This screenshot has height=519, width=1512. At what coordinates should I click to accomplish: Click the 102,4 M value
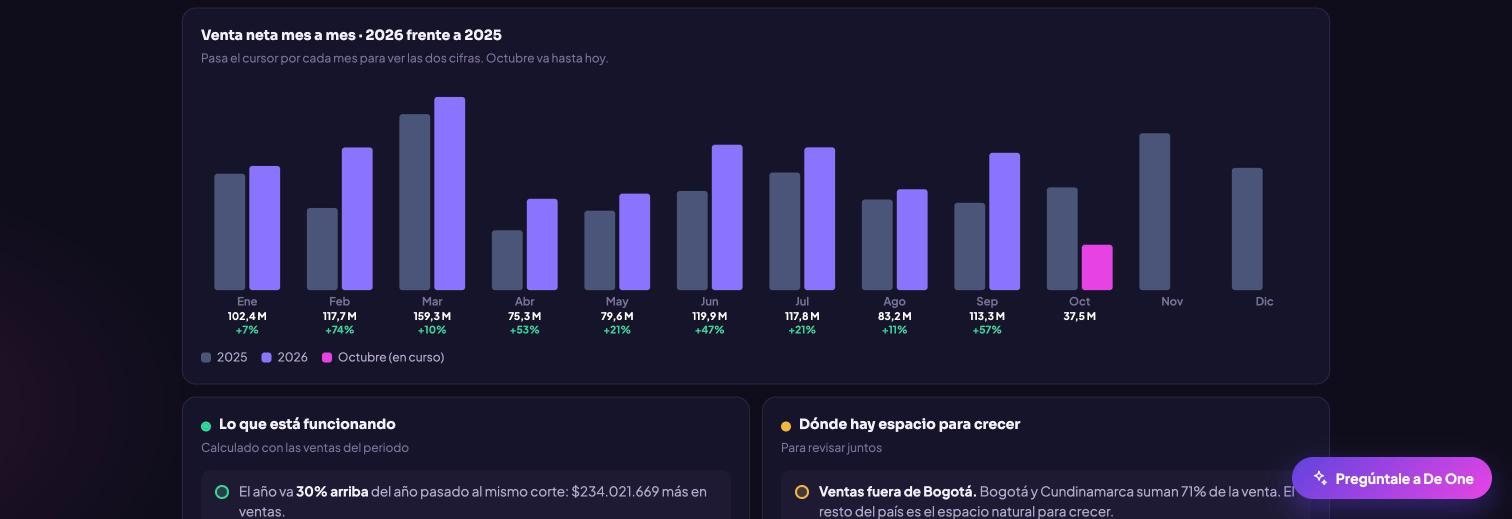[x=247, y=316]
